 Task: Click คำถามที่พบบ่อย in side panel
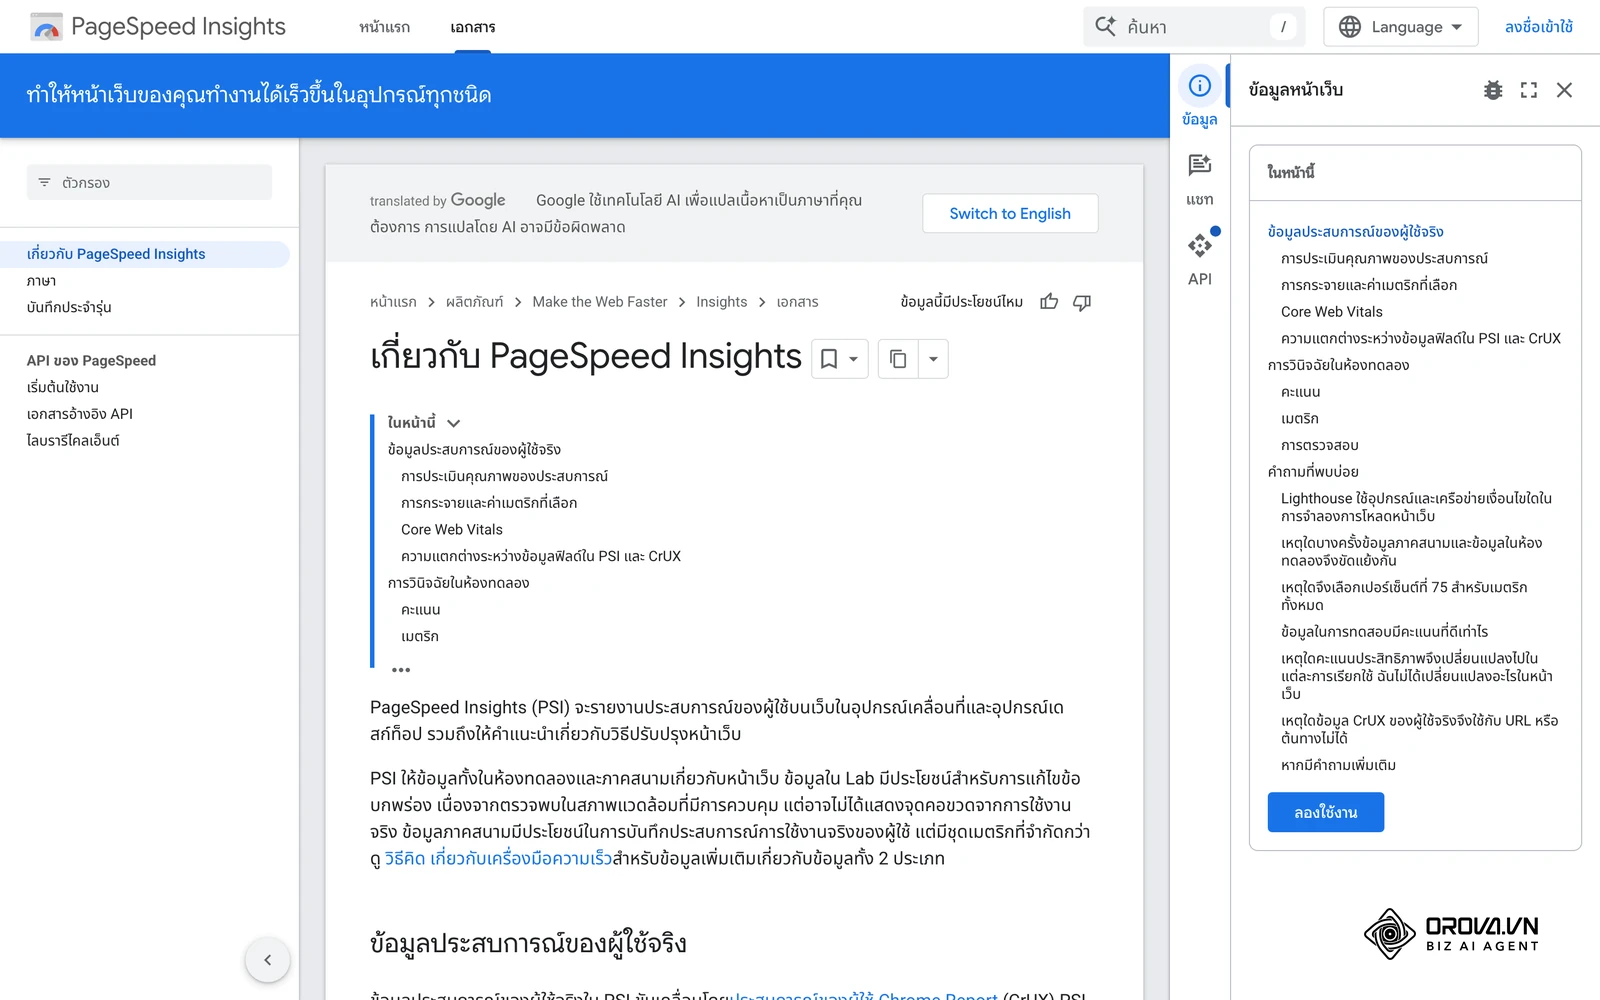tap(1313, 471)
